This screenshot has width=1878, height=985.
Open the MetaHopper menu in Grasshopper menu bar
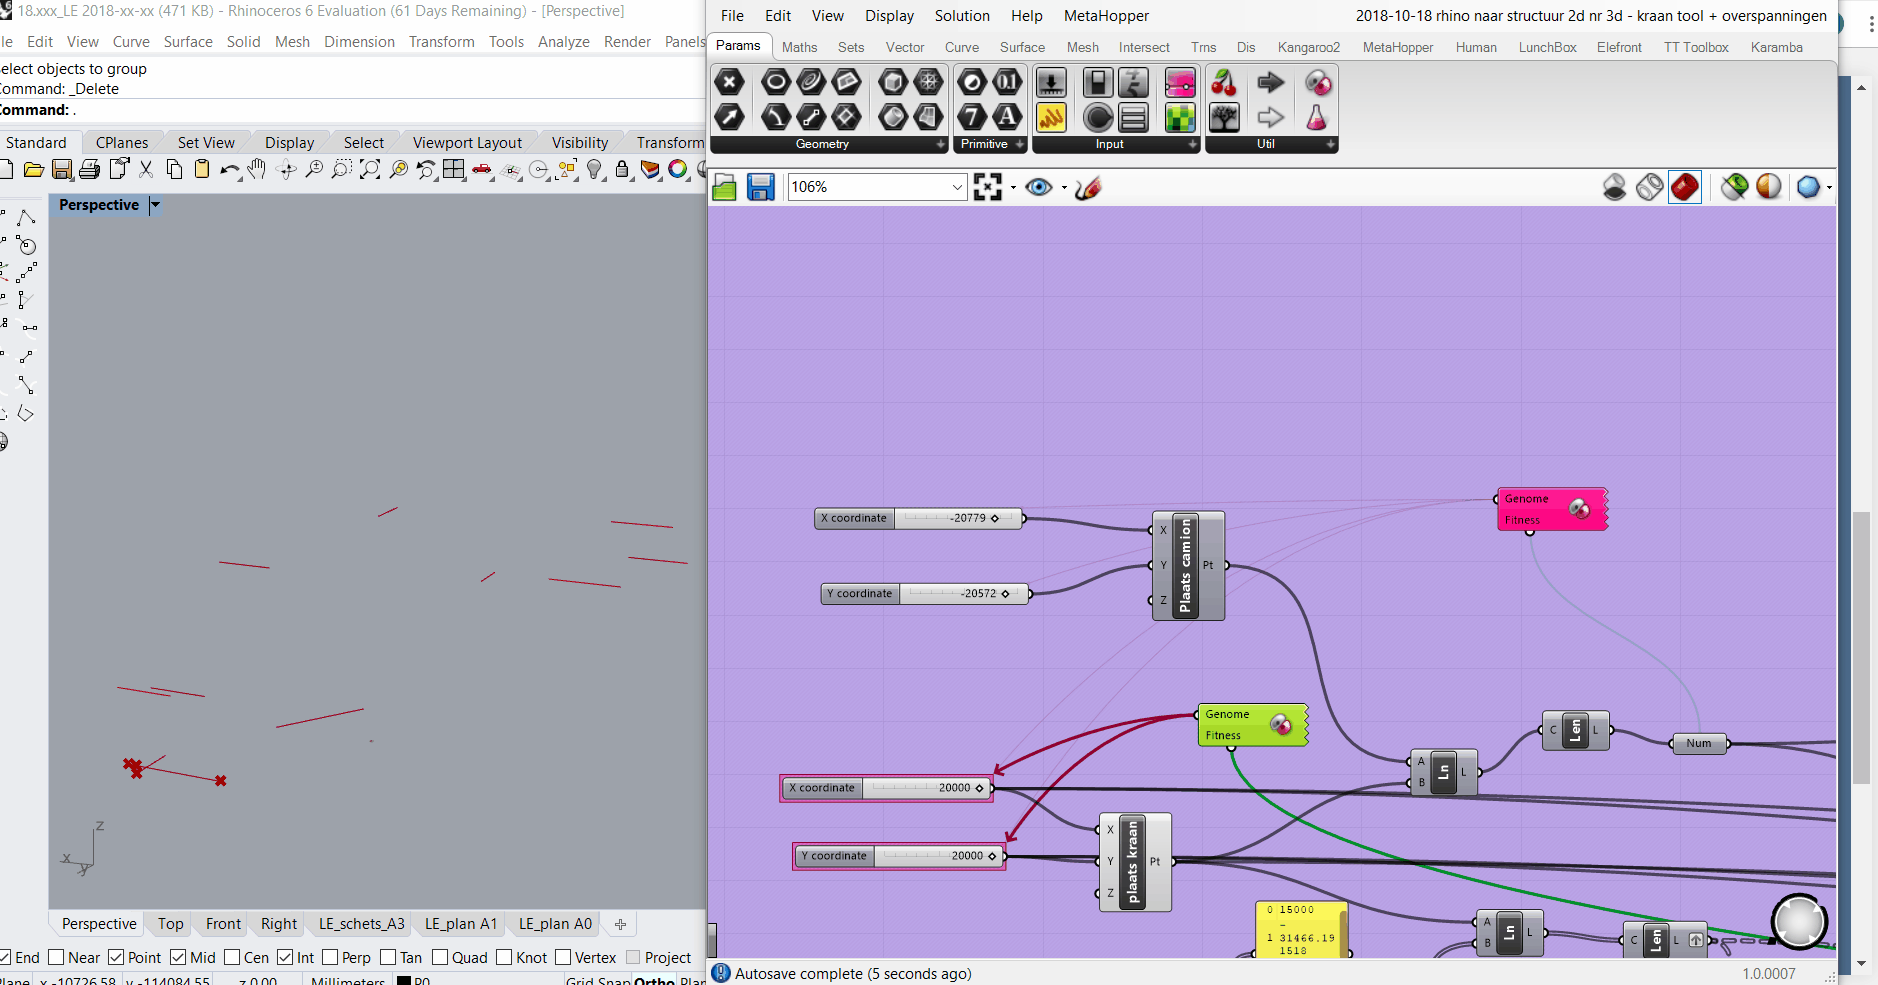point(1106,16)
